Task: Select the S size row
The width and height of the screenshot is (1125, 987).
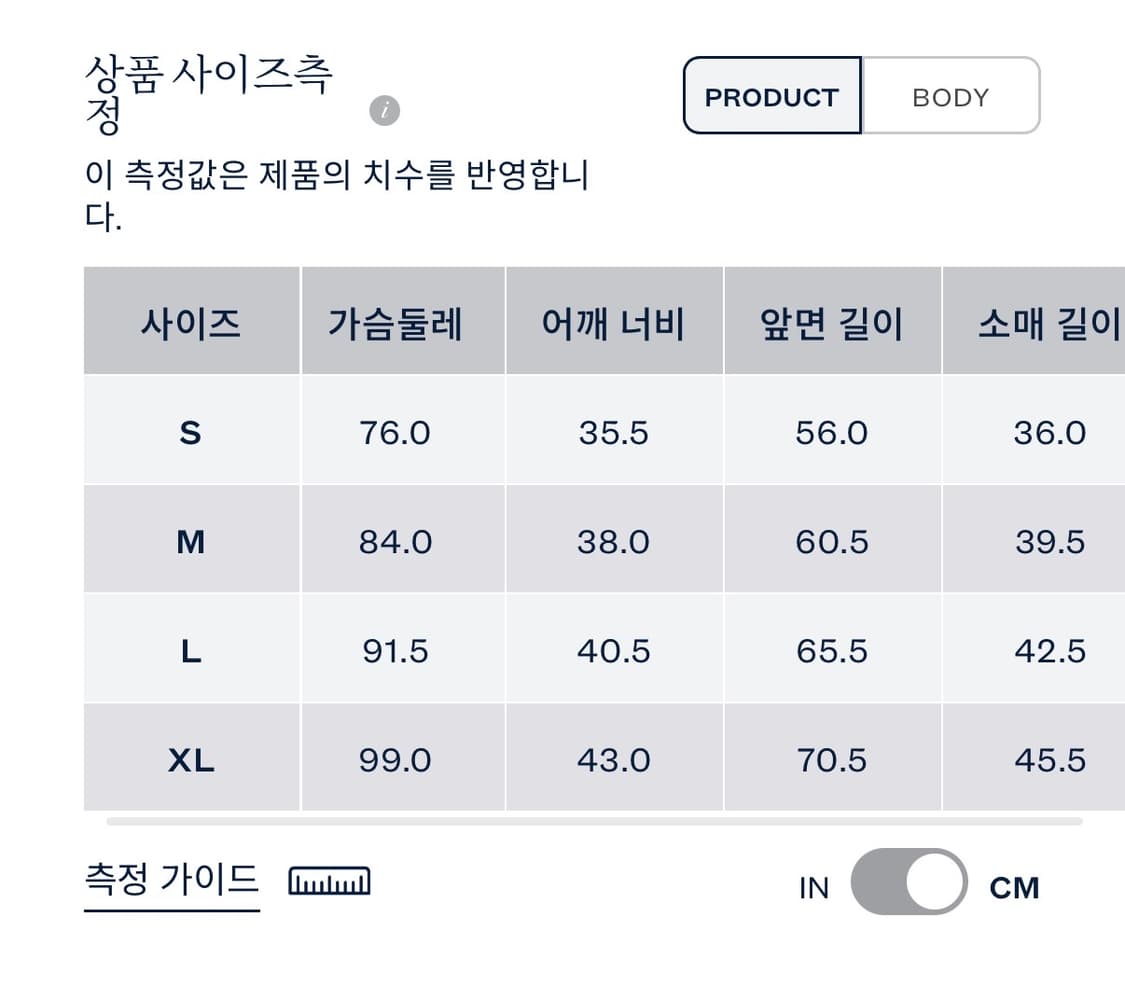Action: click(x=191, y=433)
